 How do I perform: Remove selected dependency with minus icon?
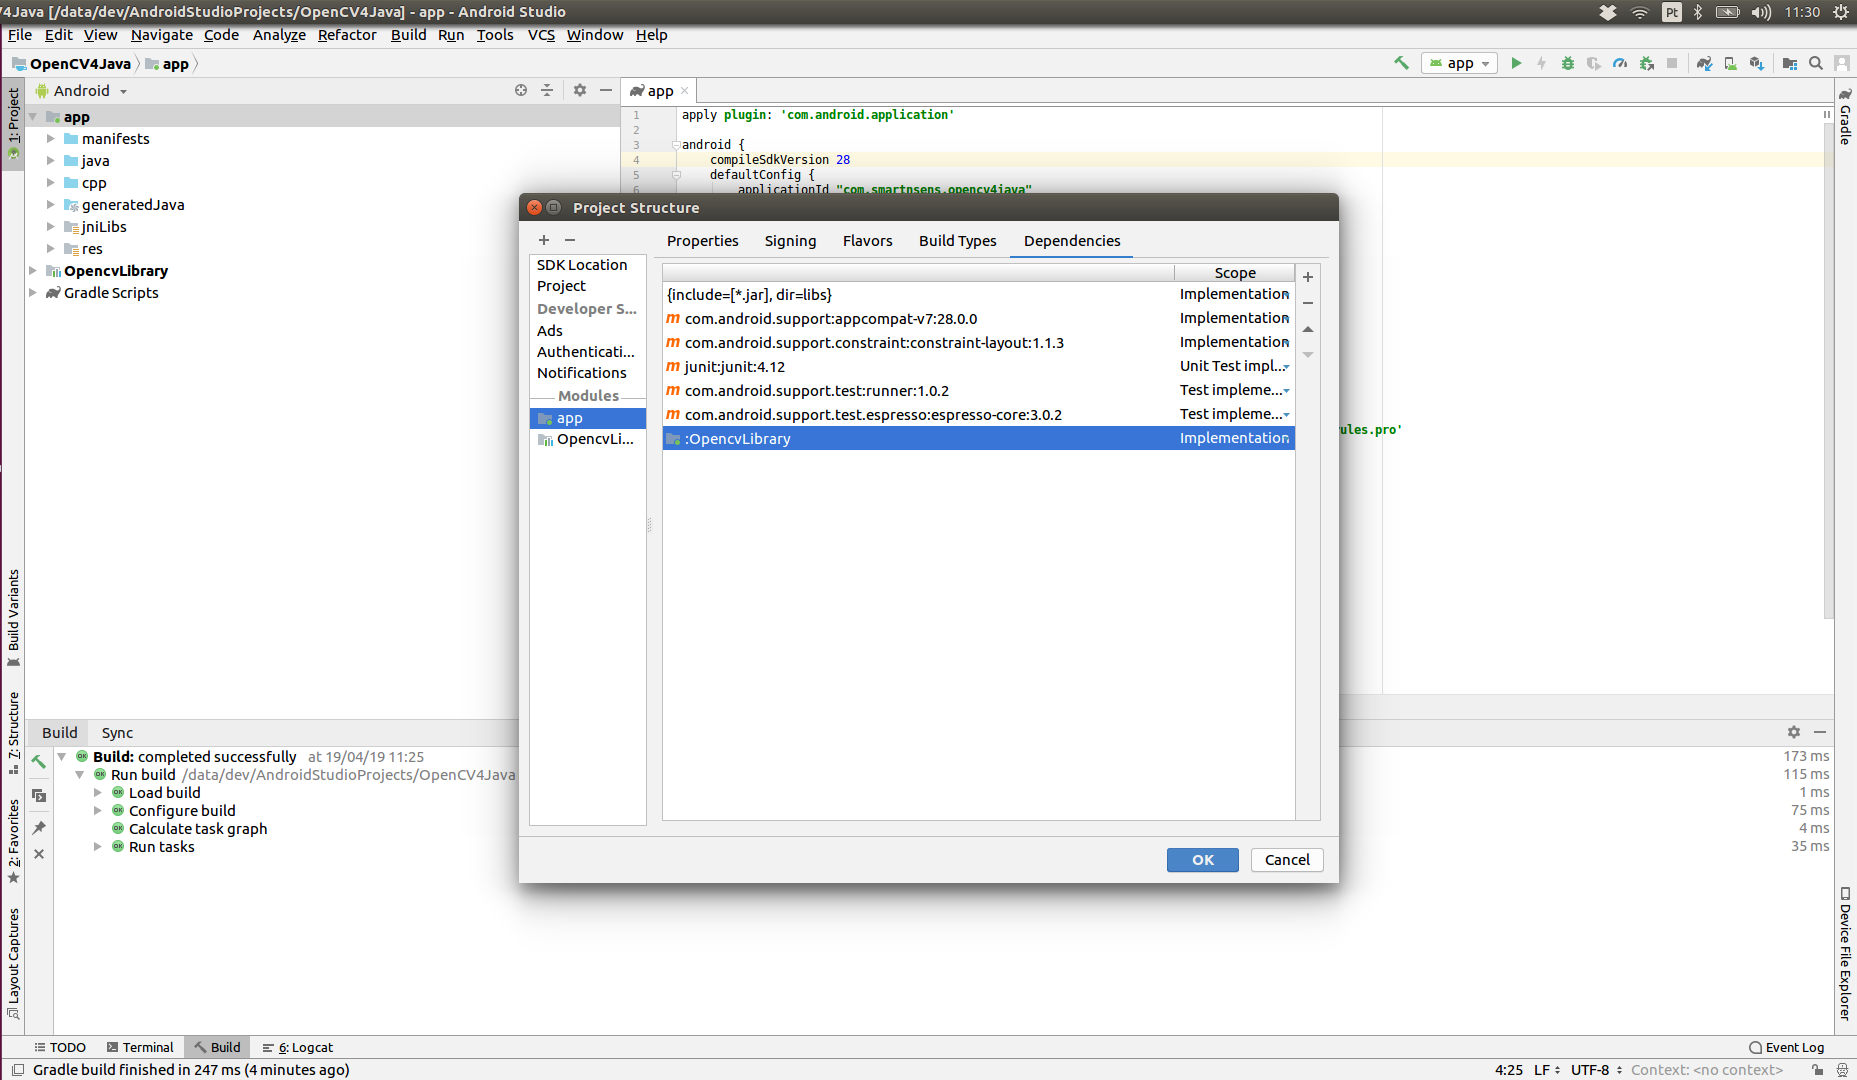point(1307,303)
